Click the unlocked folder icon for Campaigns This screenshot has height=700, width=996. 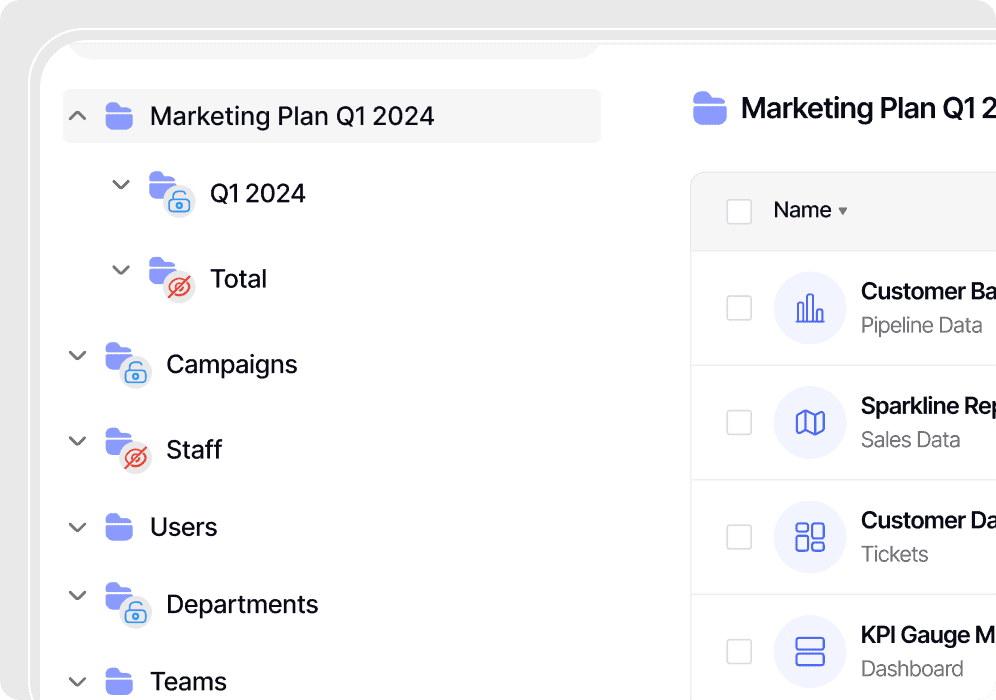(x=127, y=365)
